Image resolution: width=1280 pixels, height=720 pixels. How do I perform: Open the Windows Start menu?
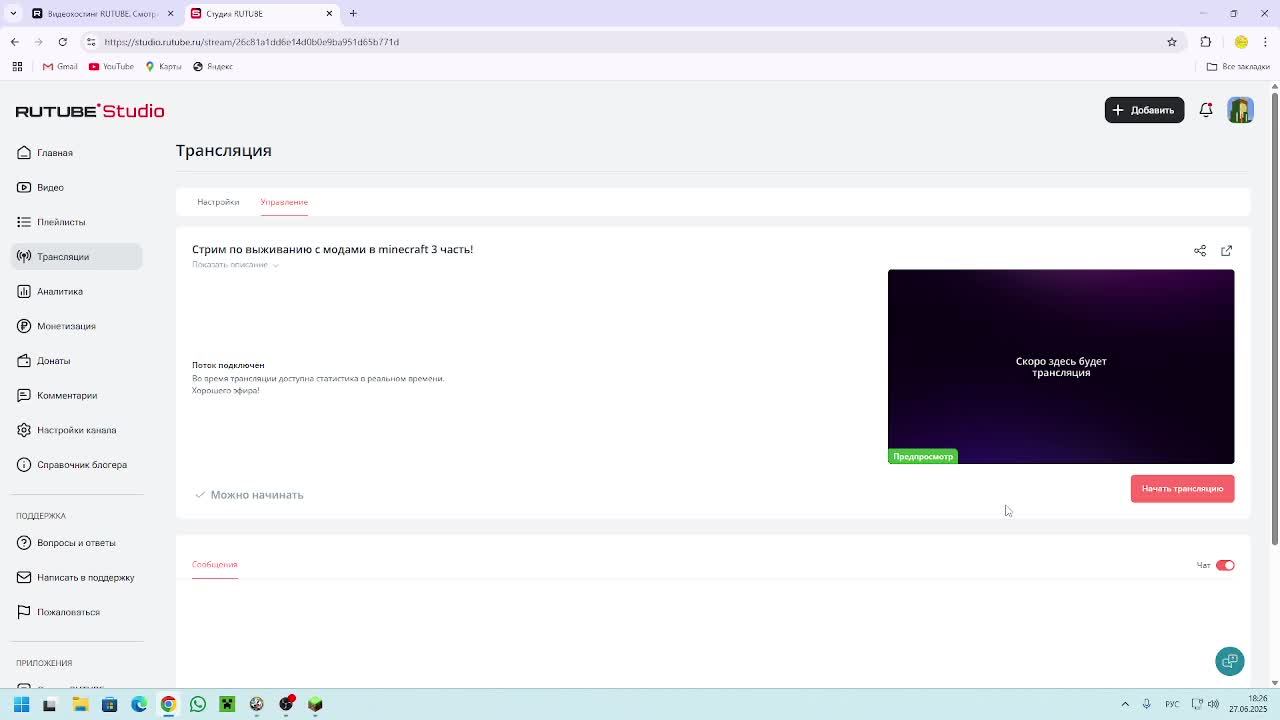pyautogui.click(x=21, y=704)
